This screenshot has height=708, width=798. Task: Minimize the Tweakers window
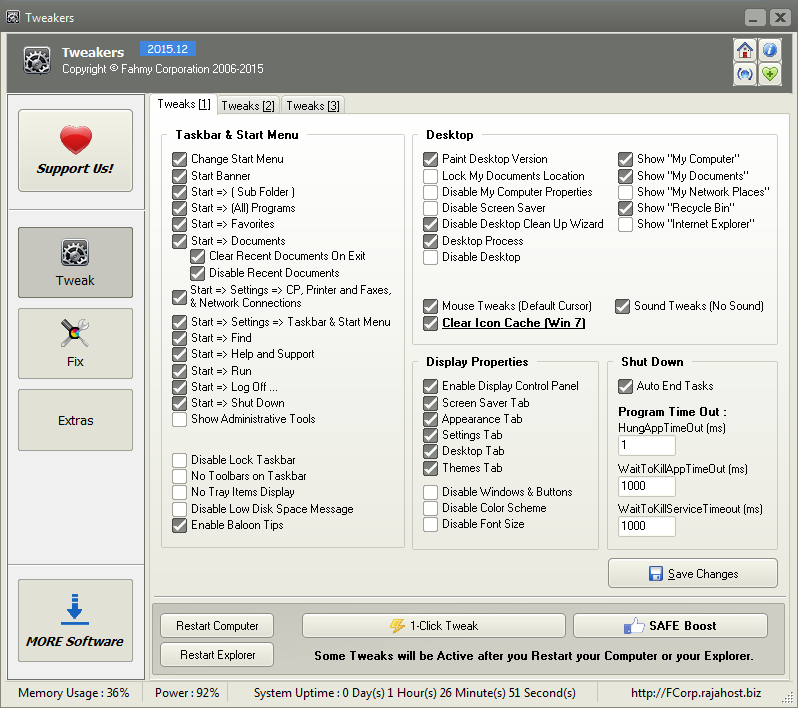755,18
